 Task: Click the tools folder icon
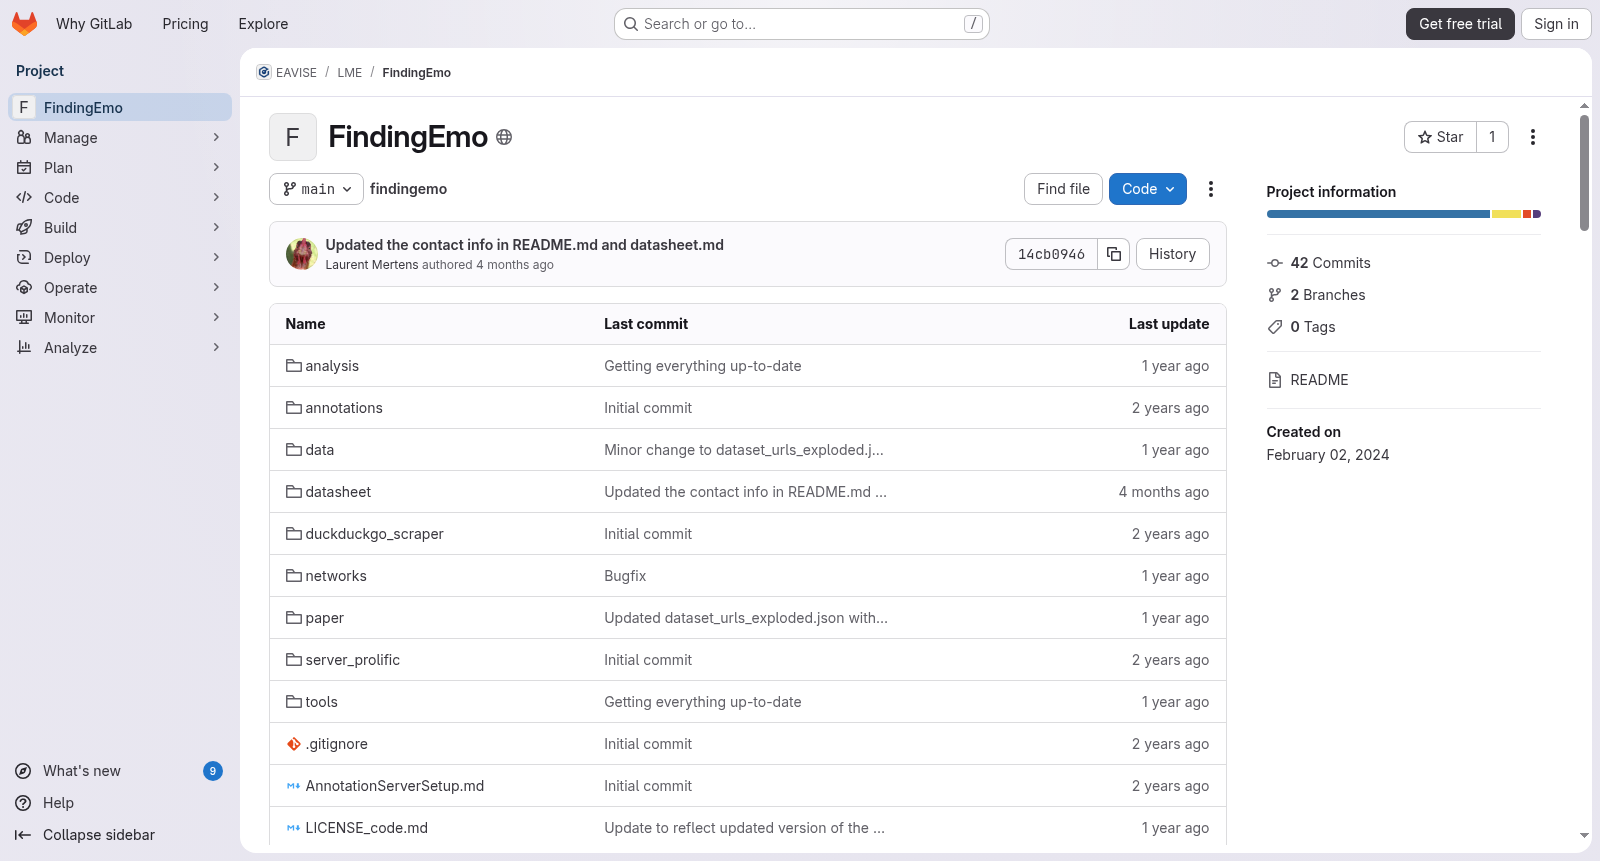[x=294, y=702]
